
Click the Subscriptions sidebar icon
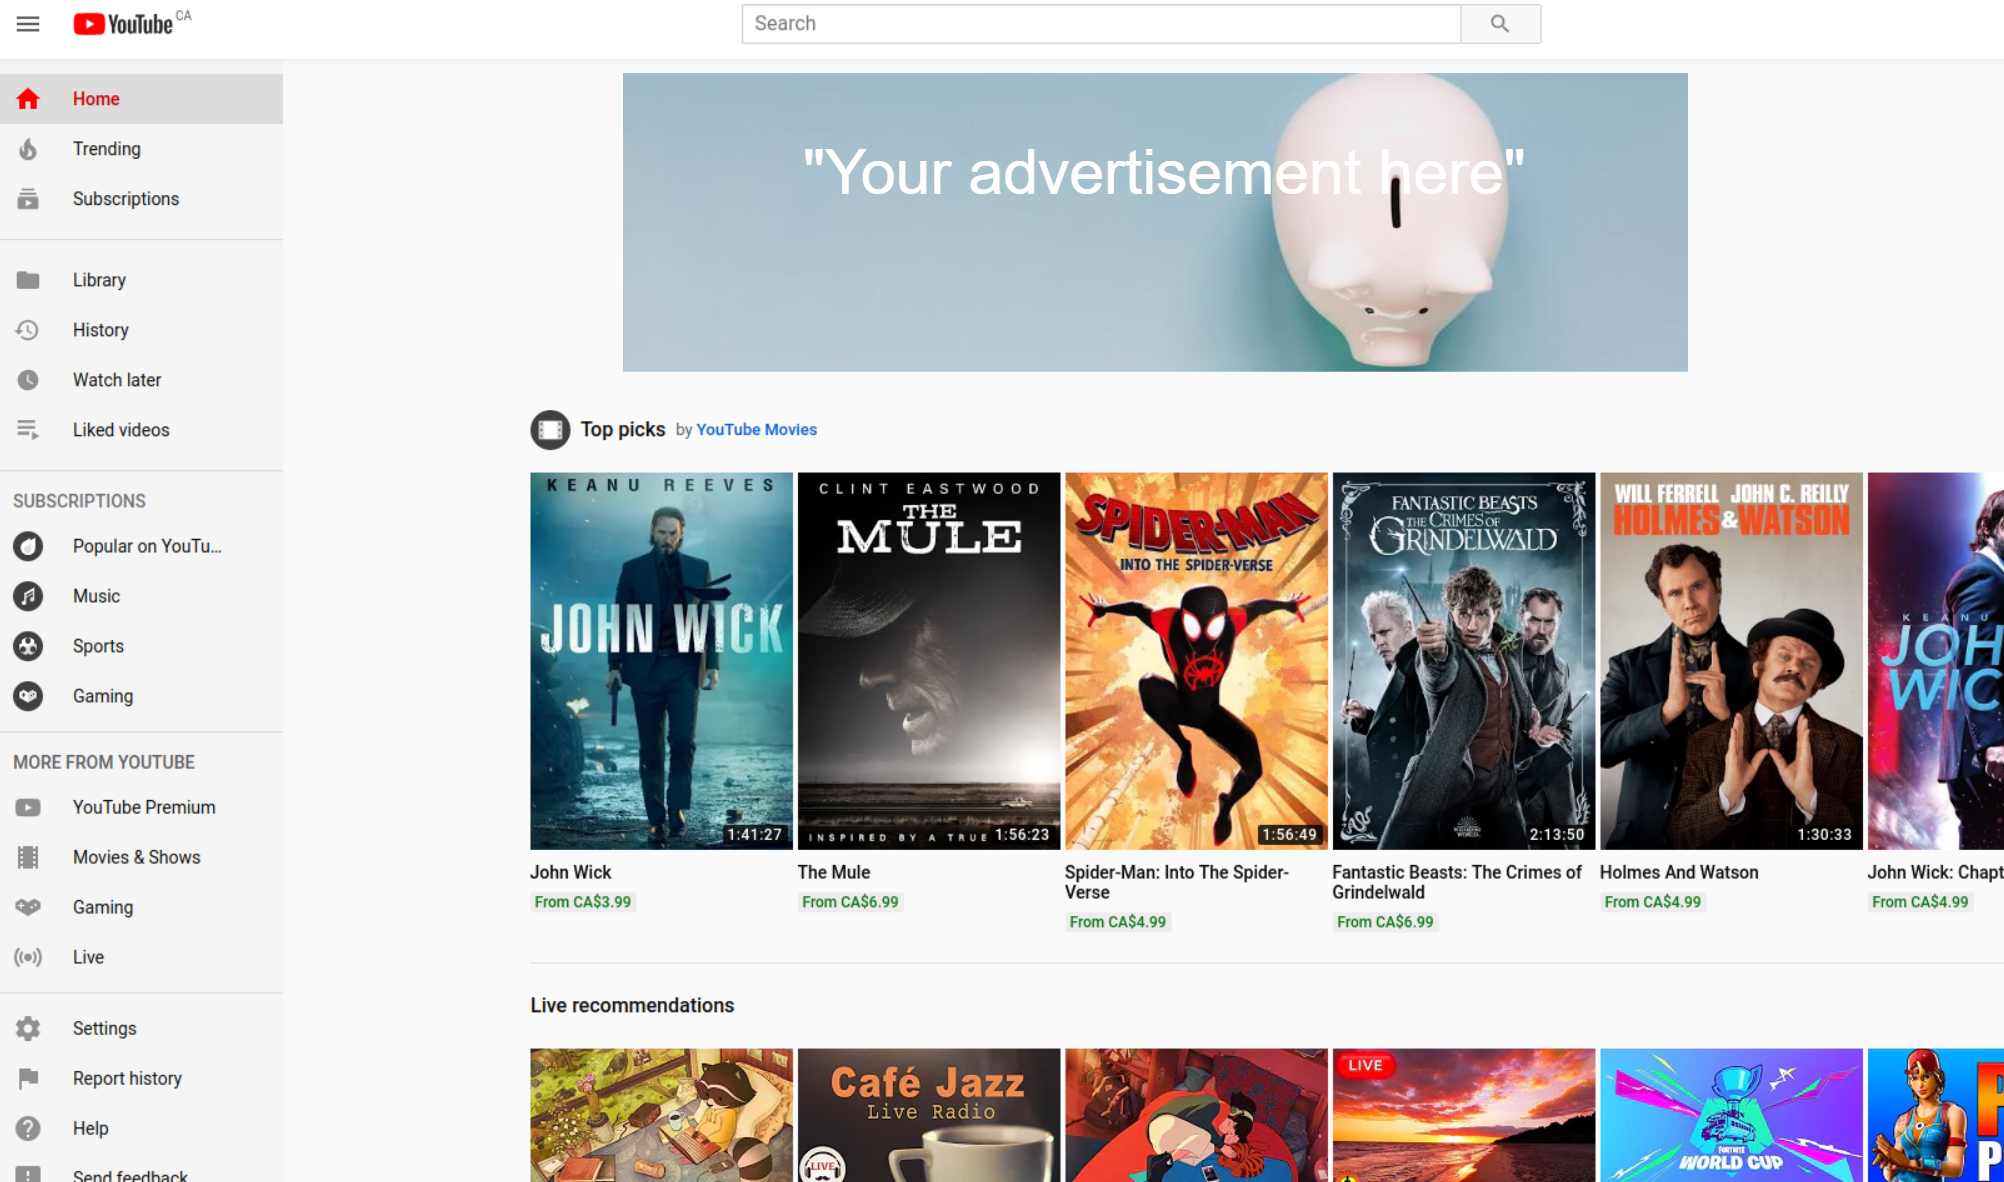[28, 199]
